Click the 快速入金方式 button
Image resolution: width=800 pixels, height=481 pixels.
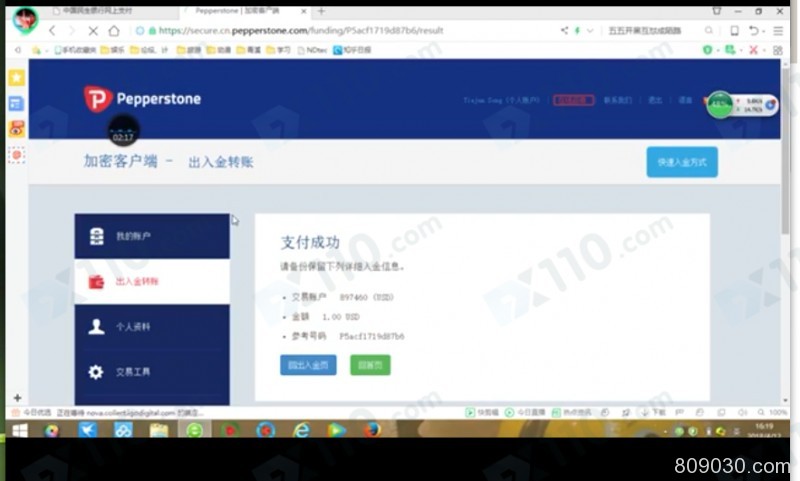(681, 162)
